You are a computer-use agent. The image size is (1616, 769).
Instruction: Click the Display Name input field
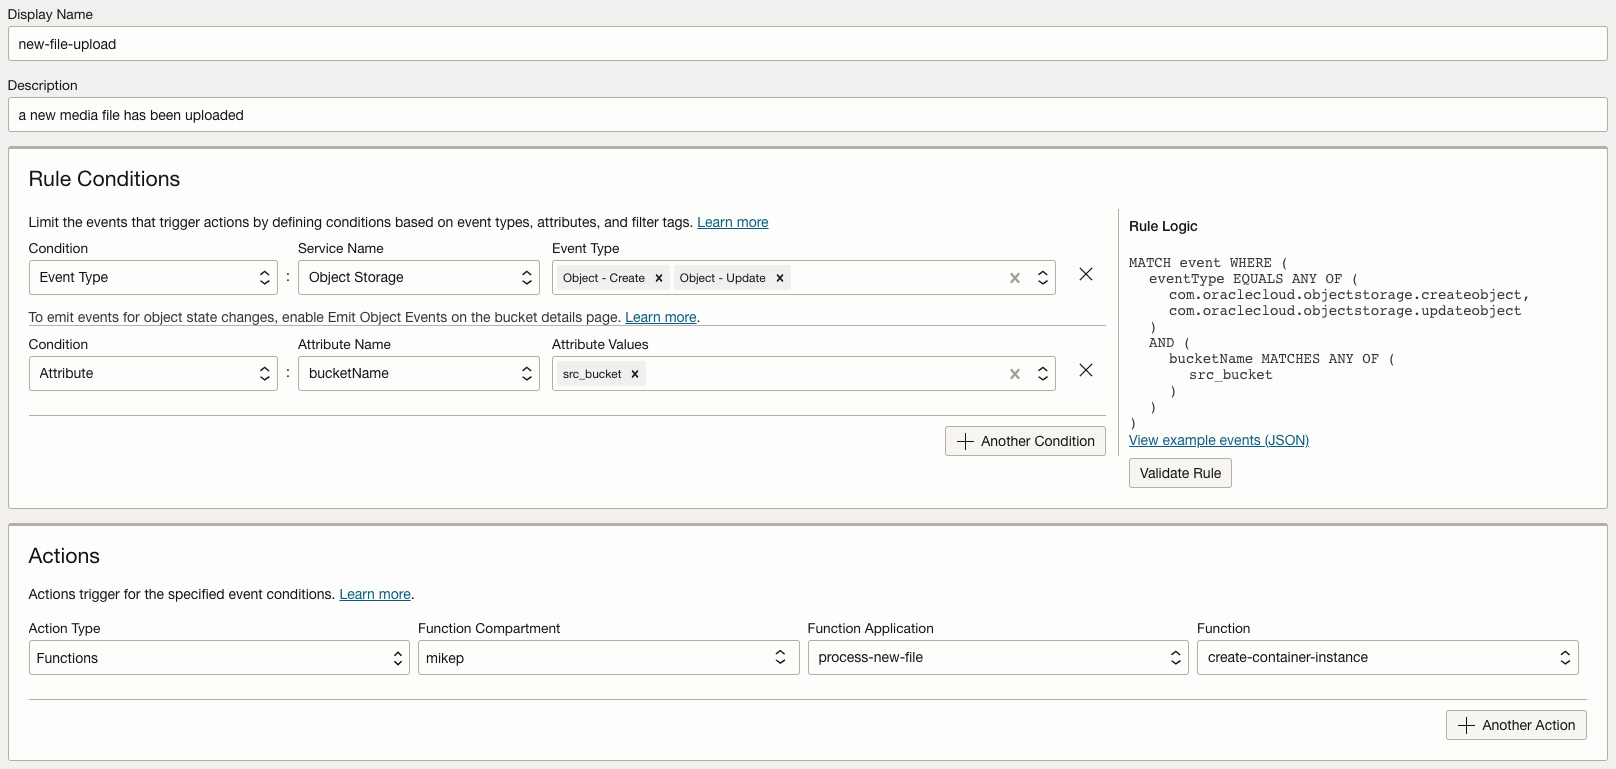pyautogui.click(x=808, y=44)
